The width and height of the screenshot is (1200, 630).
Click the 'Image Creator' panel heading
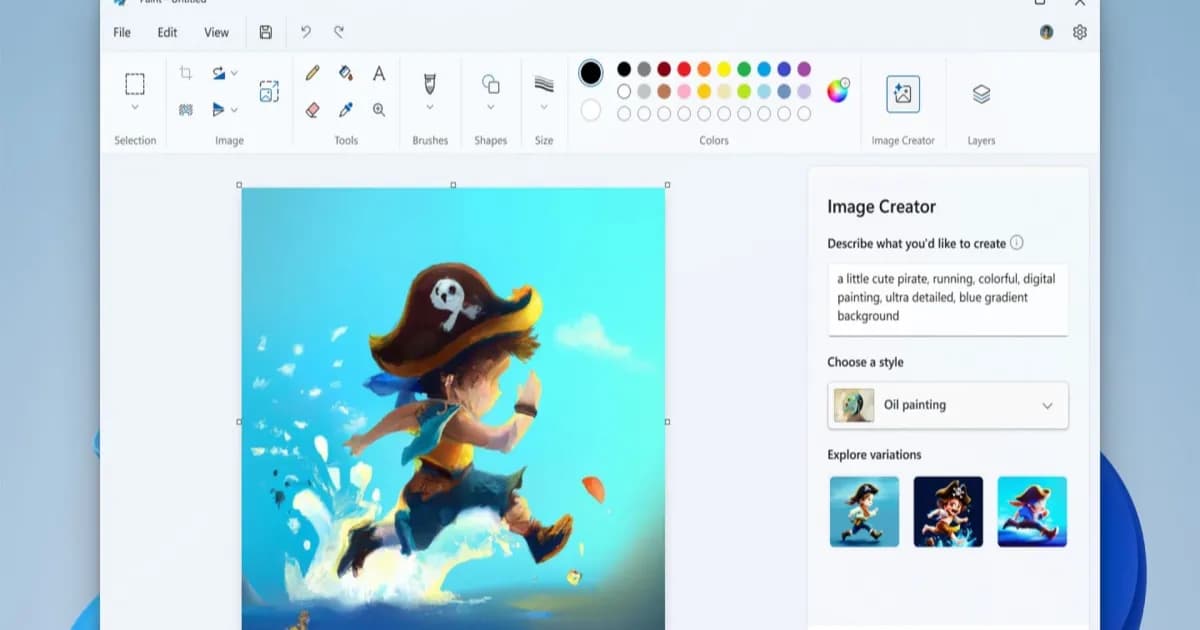point(881,207)
